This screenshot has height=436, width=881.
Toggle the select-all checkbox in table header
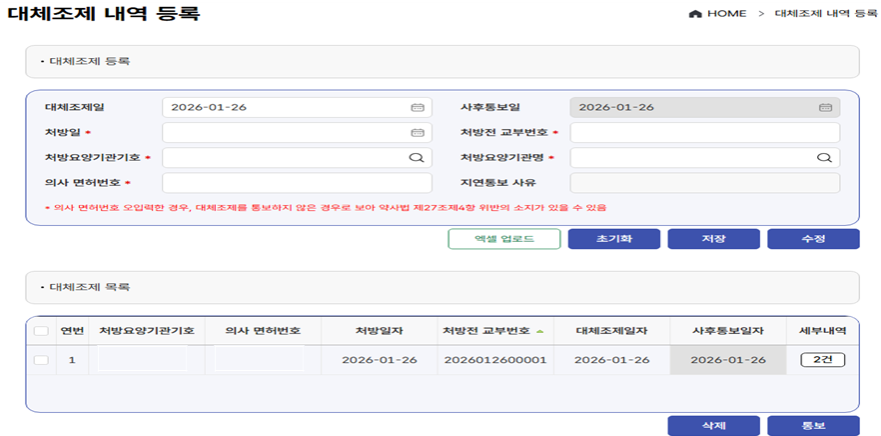pyautogui.click(x=41, y=331)
